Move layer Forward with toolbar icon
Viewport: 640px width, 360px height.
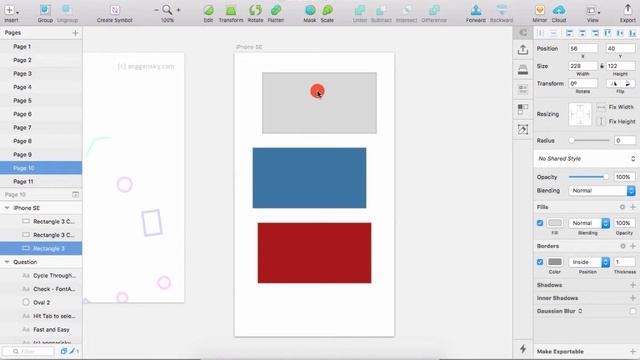[476, 10]
